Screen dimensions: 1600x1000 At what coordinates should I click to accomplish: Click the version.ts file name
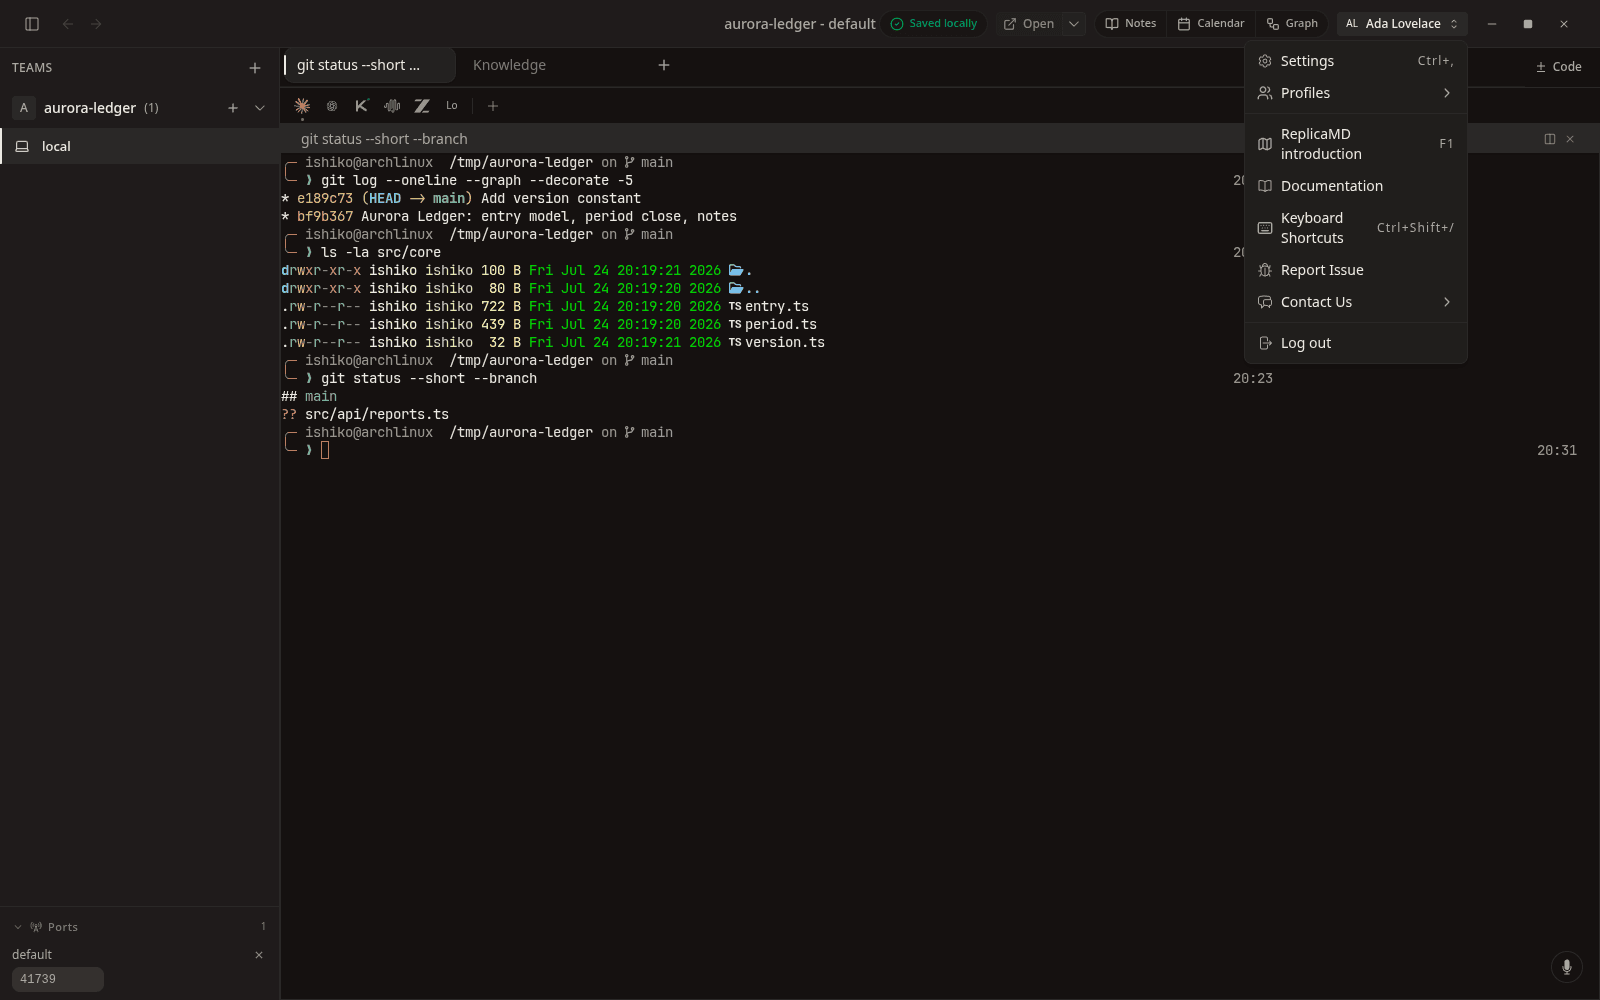click(785, 342)
